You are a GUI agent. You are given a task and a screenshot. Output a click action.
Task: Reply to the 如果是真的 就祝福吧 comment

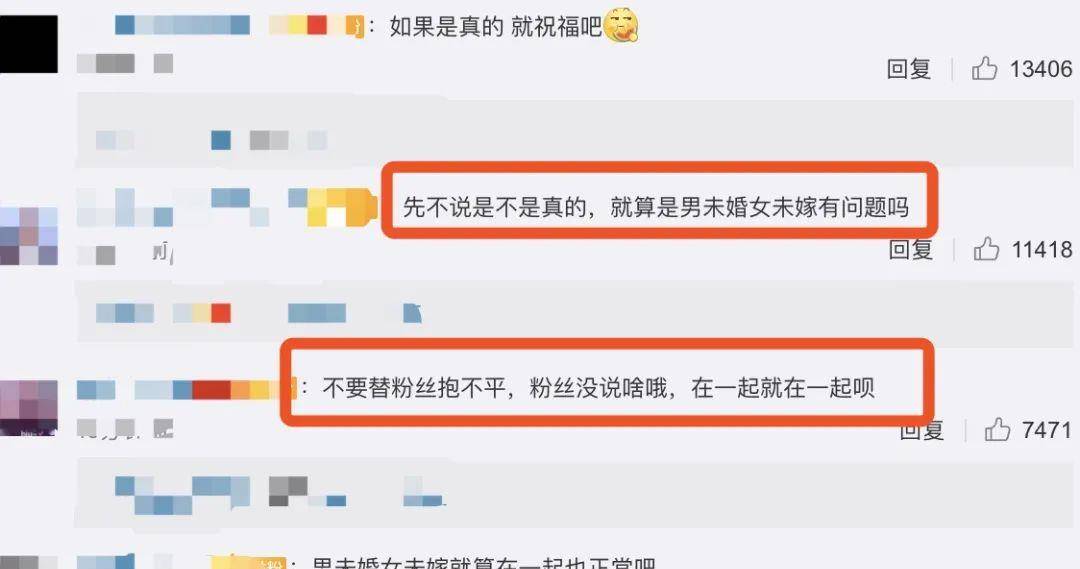point(908,69)
